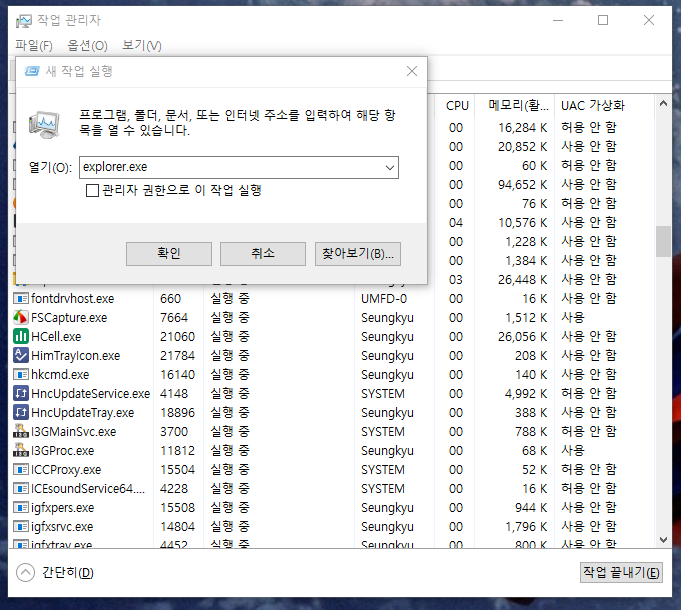
Task: Open the 보기(V) menu
Action: click(x=142, y=45)
